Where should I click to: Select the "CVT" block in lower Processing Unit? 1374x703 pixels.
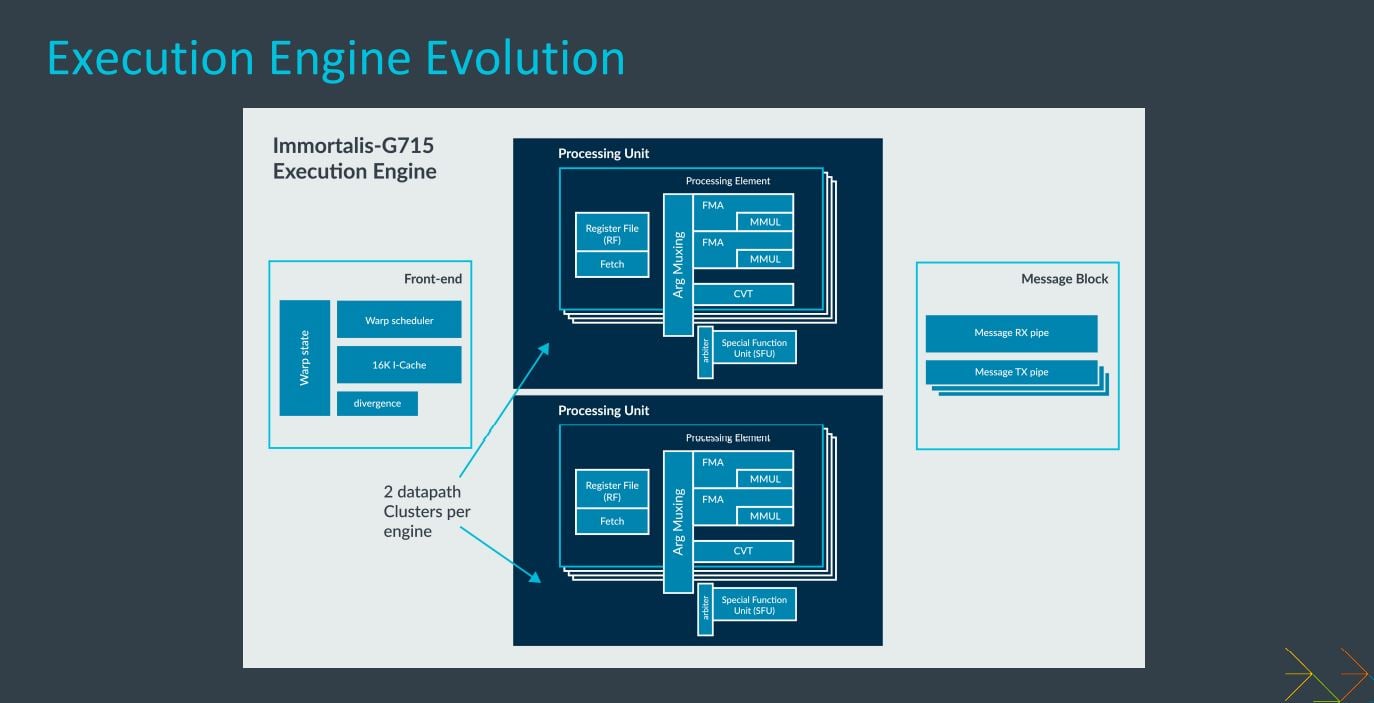(x=743, y=551)
